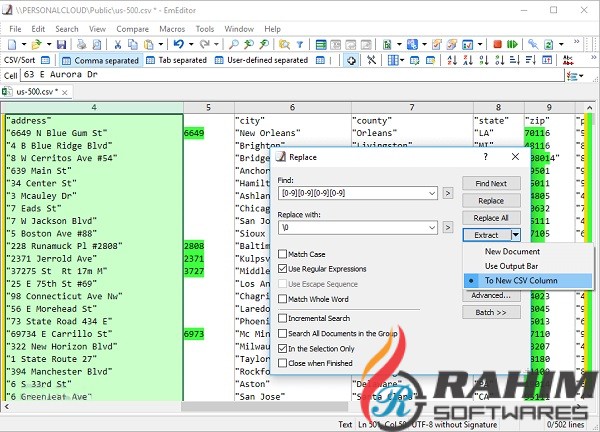
Task: Click the Find magnifier icon
Action: pyautogui.click(x=233, y=44)
